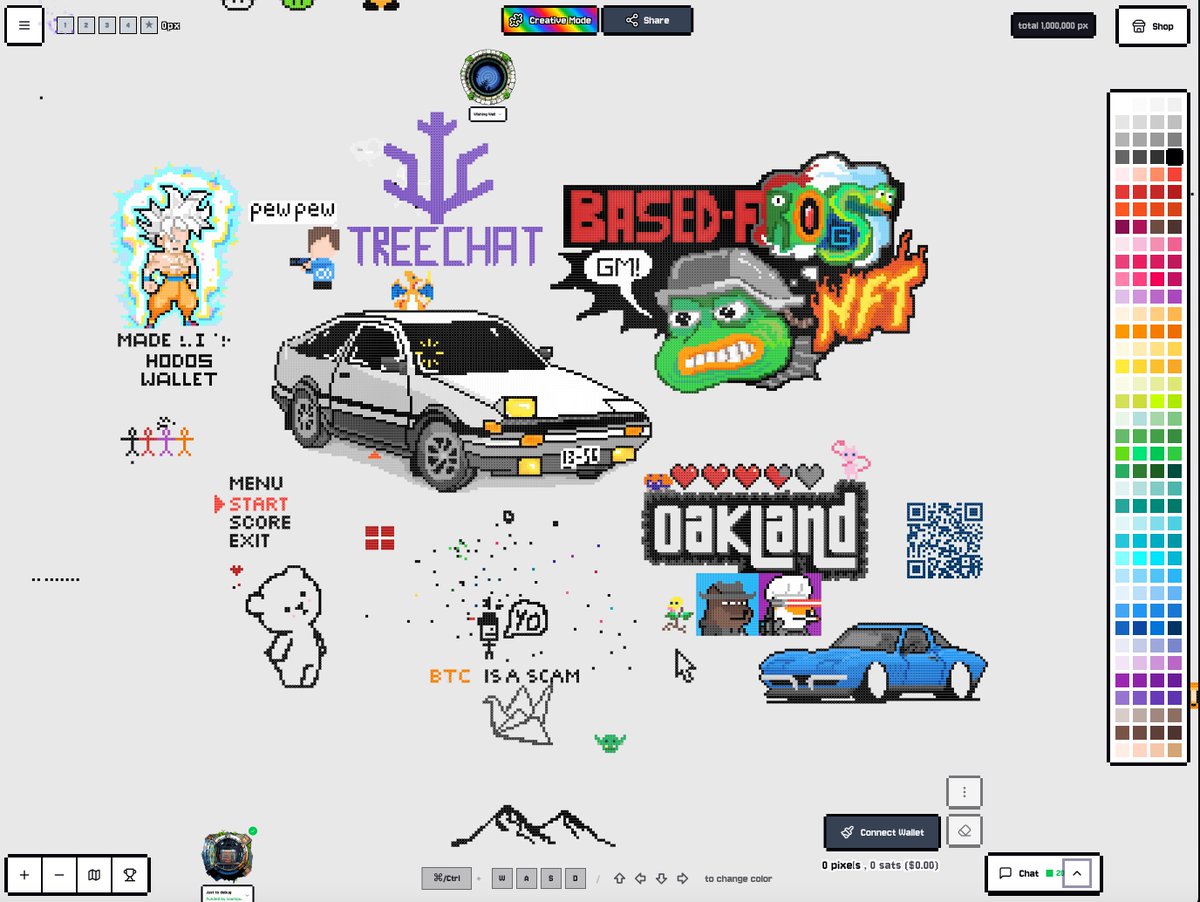Click the START entry in pixel menu
Viewport: 1200px width, 902px height.
point(258,504)
